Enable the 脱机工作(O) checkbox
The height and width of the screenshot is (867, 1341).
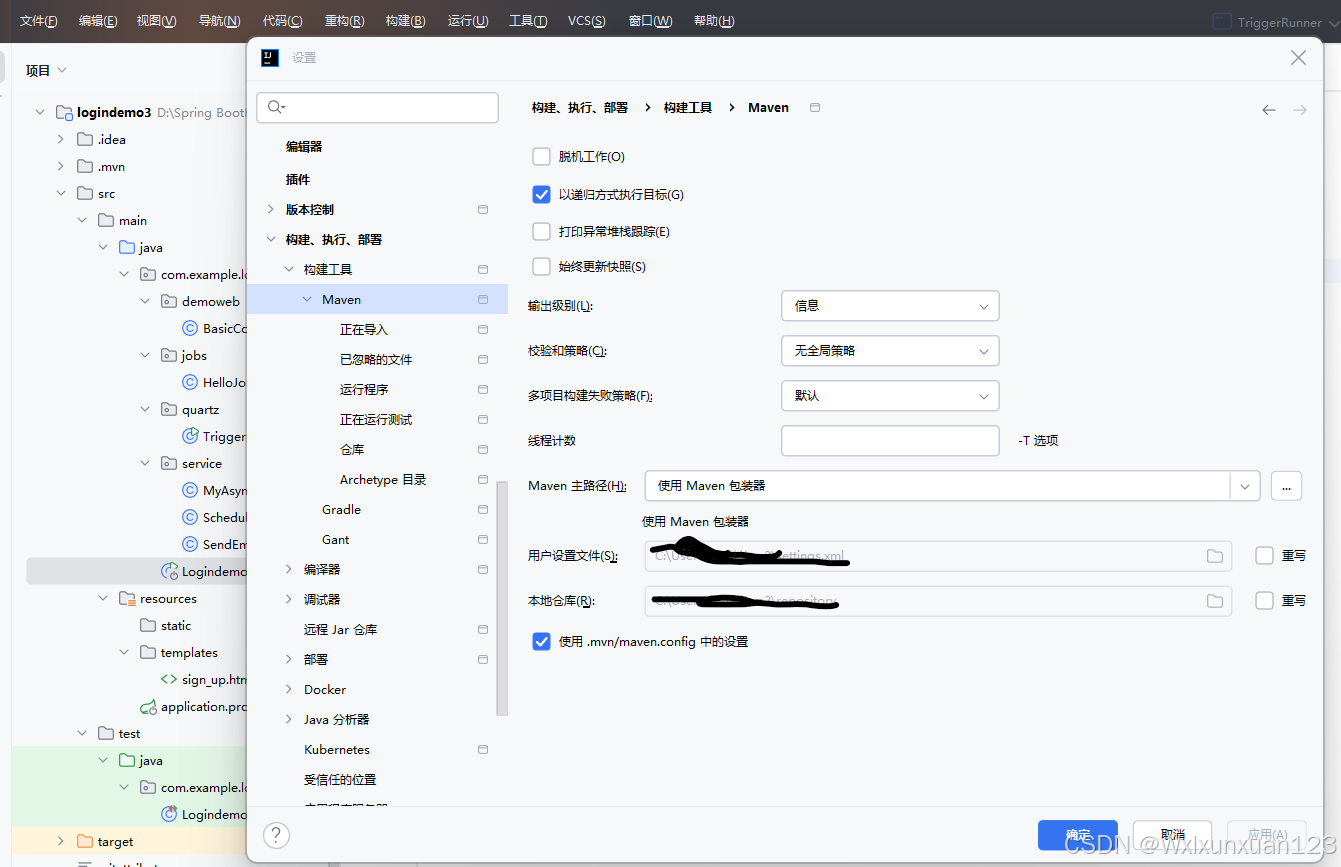542,157
